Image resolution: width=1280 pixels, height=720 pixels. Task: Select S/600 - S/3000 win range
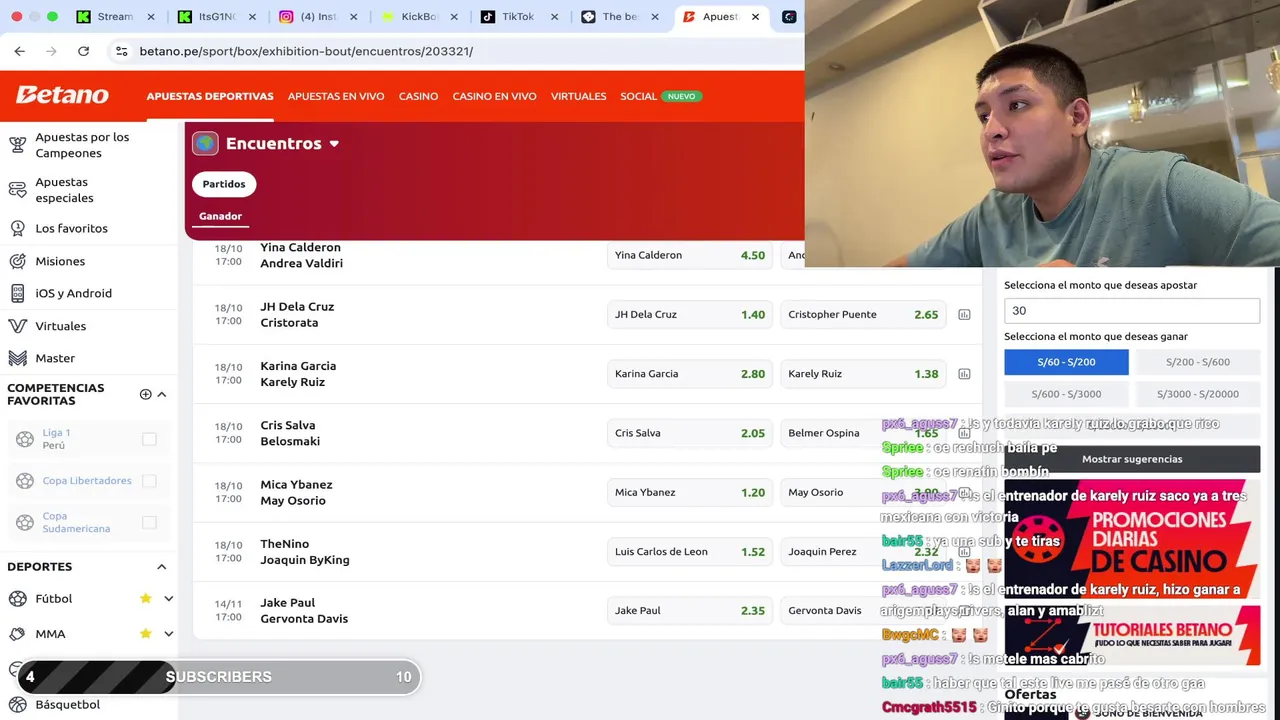(x=1066, y=394)
